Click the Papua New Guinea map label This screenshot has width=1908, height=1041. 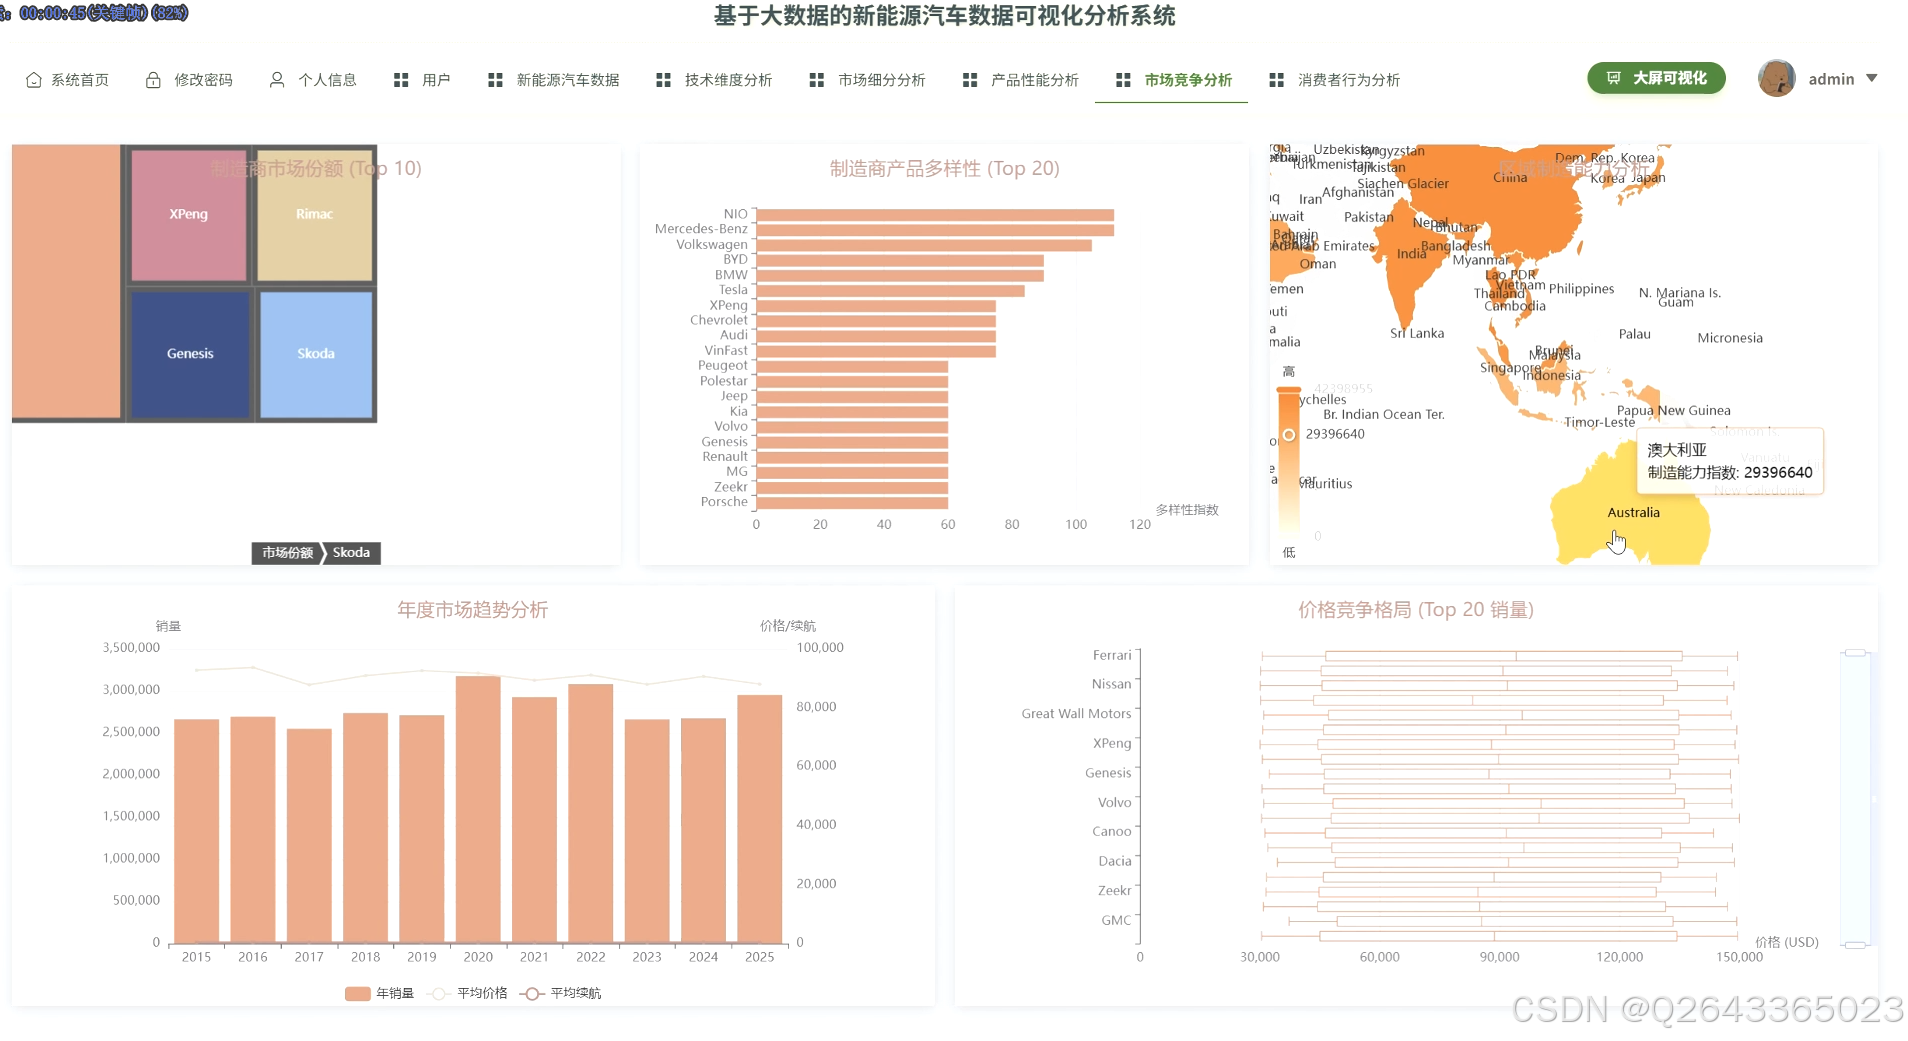pos(1673,411)
